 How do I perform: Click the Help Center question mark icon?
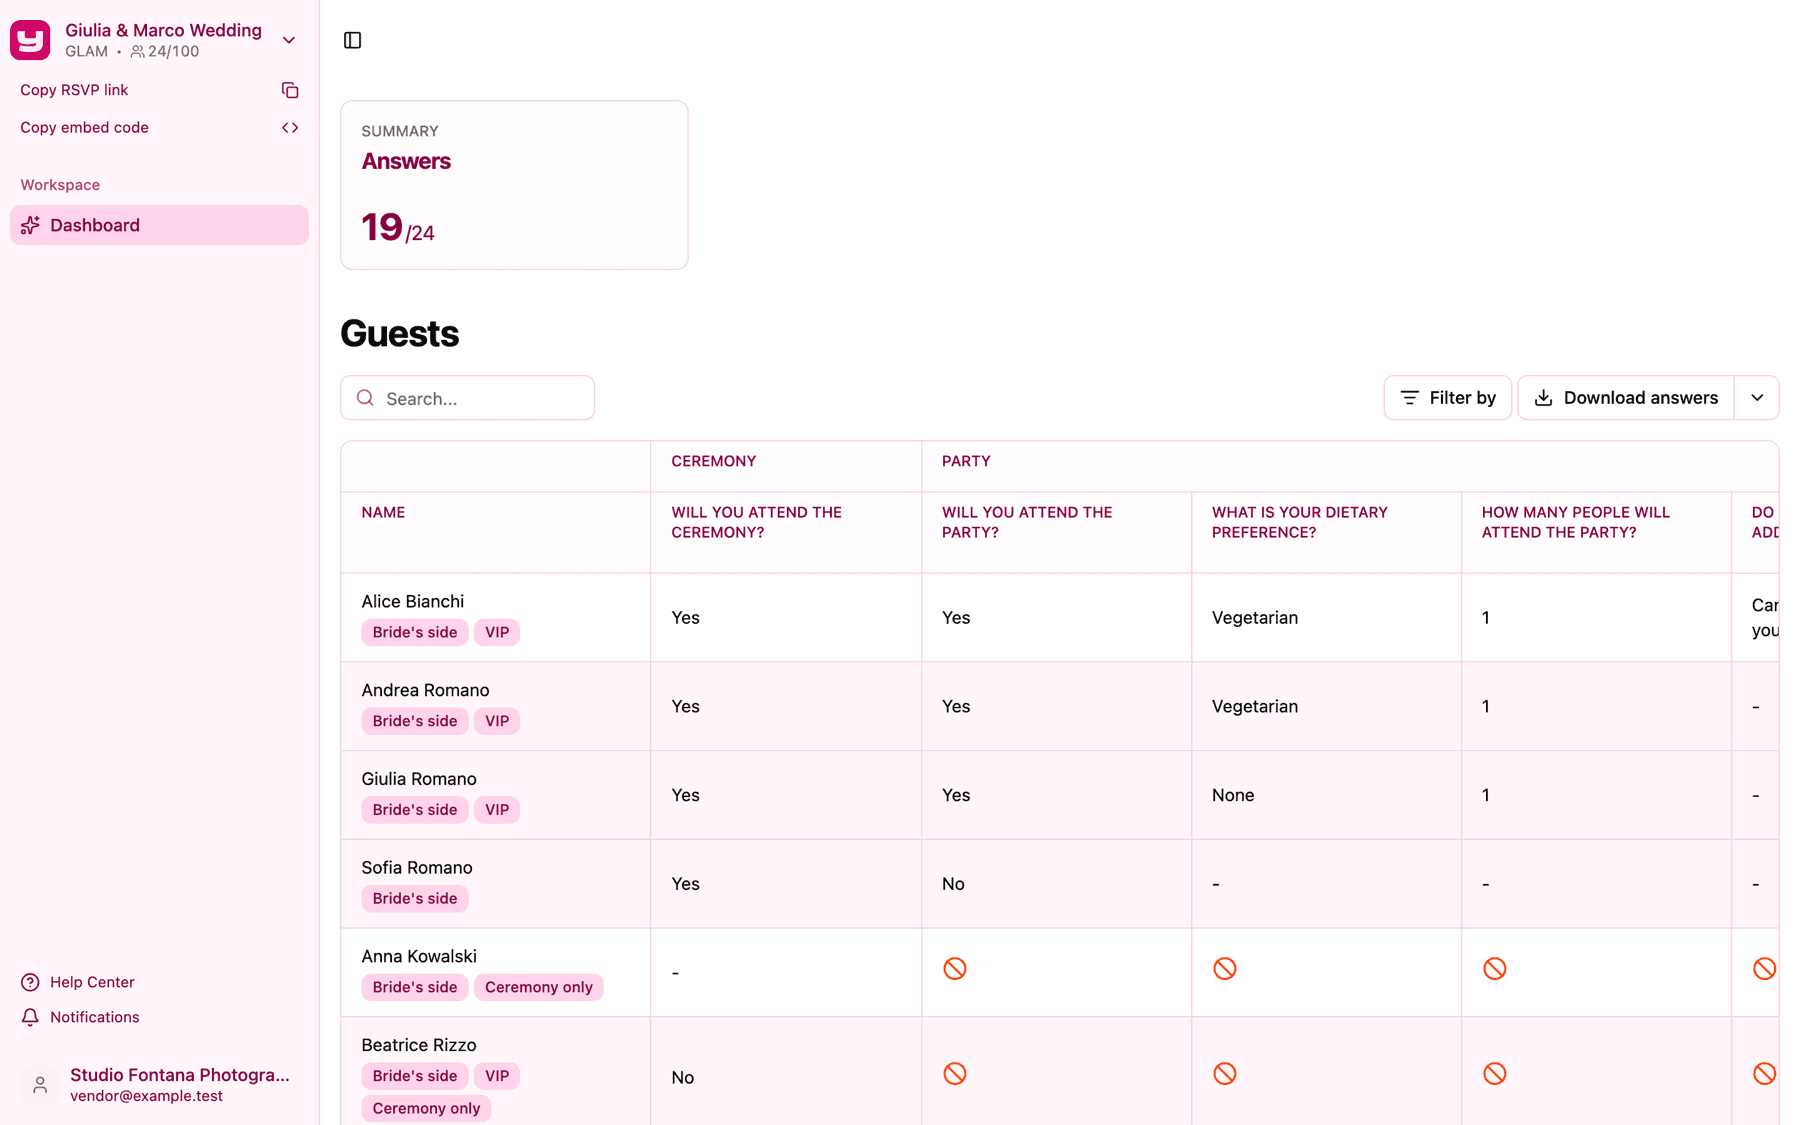[30, 982]
